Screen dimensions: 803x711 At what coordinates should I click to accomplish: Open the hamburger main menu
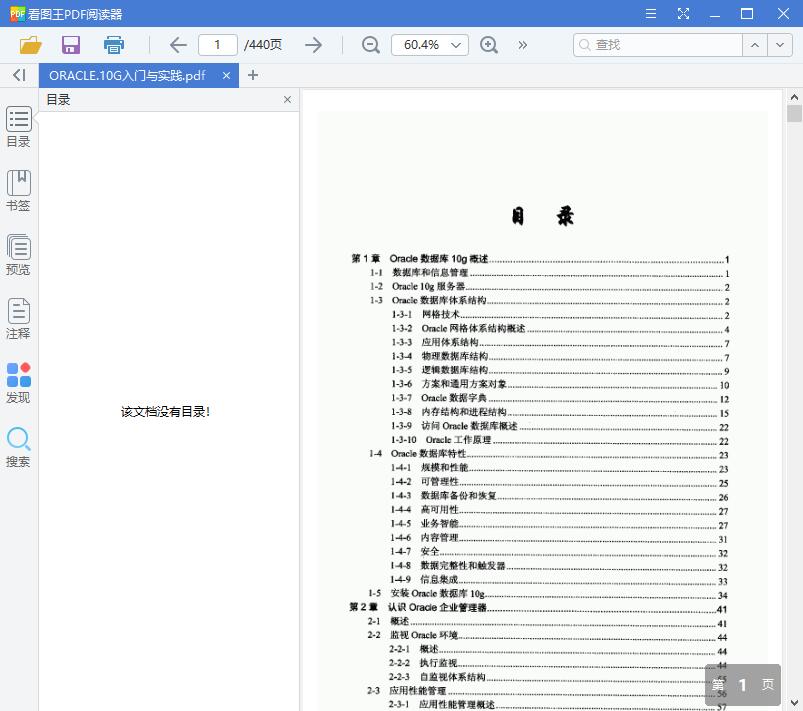pos(651,14)
